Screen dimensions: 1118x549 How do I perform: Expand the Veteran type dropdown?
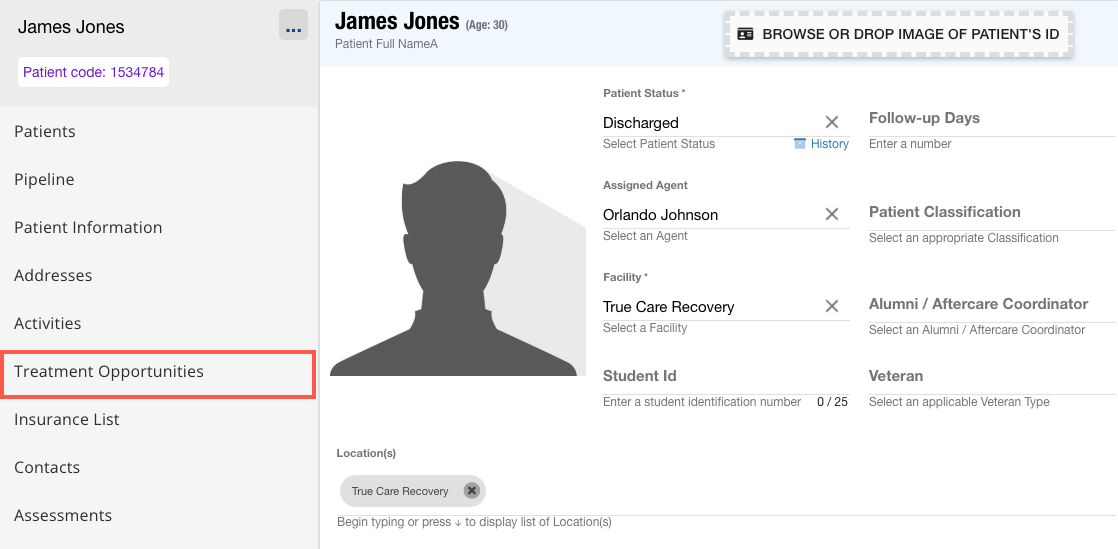tap(990, 377)
